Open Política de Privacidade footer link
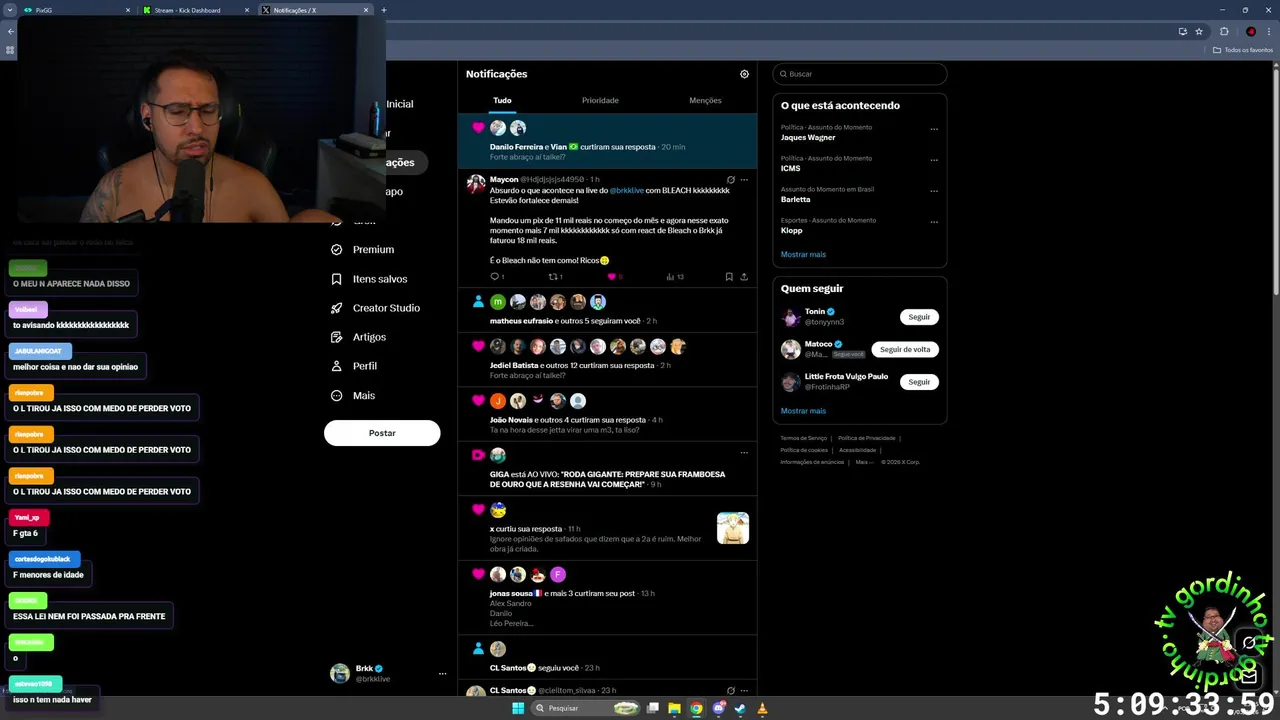Screen dimensions: 1280x720 click(x=866, y=438)
